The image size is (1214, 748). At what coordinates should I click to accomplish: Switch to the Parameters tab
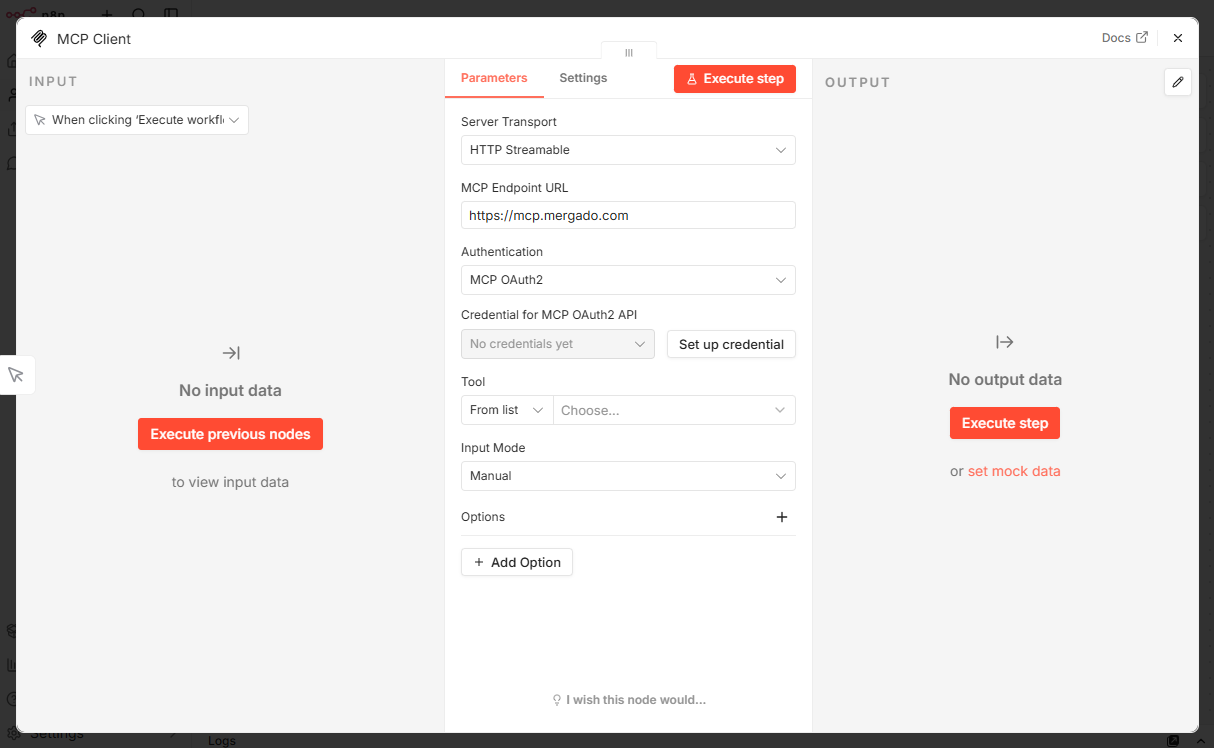click(x=494, y=78)
